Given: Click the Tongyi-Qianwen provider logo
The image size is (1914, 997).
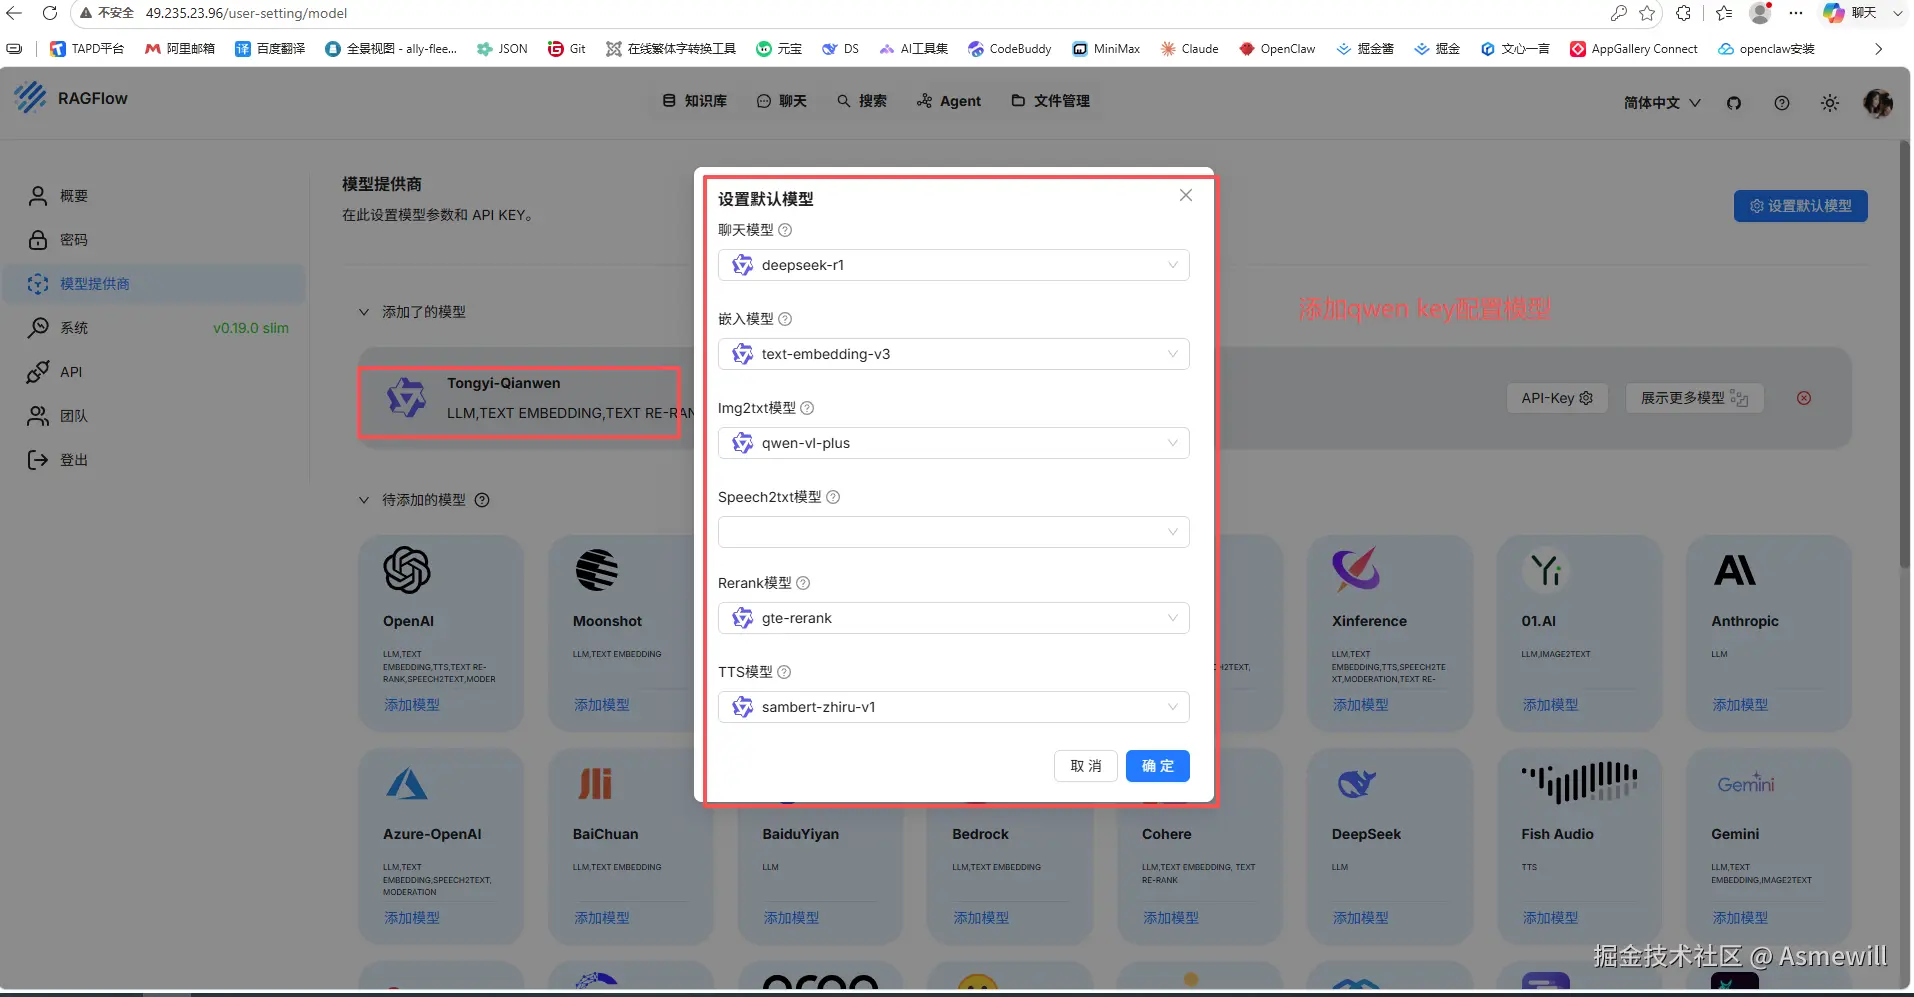Looking at the screenshot, I should pos(406,398).
